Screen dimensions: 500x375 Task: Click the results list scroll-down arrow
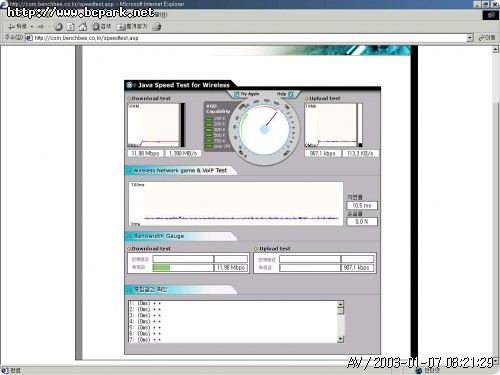tap(340, 339)
